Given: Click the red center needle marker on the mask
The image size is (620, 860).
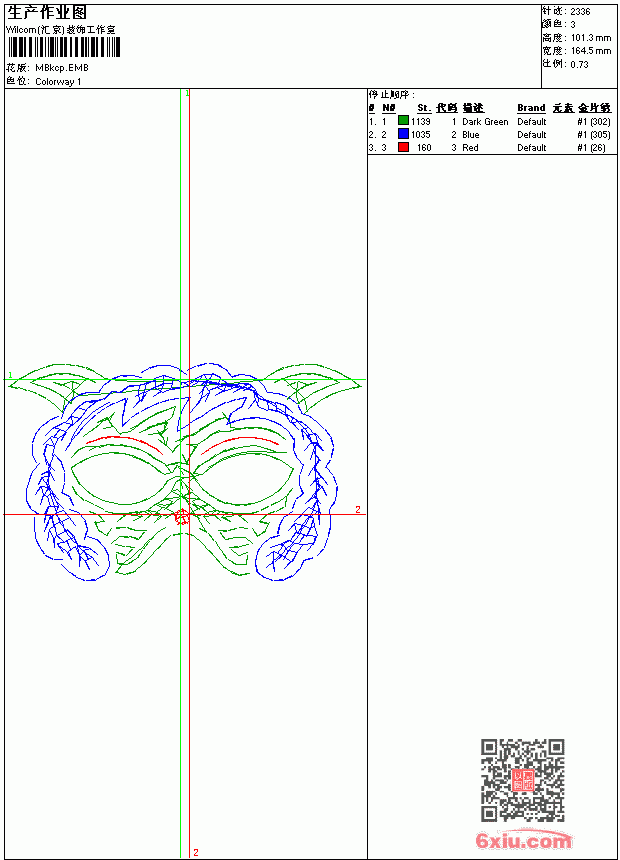Looking at the screenshot, I should (182, 516).
